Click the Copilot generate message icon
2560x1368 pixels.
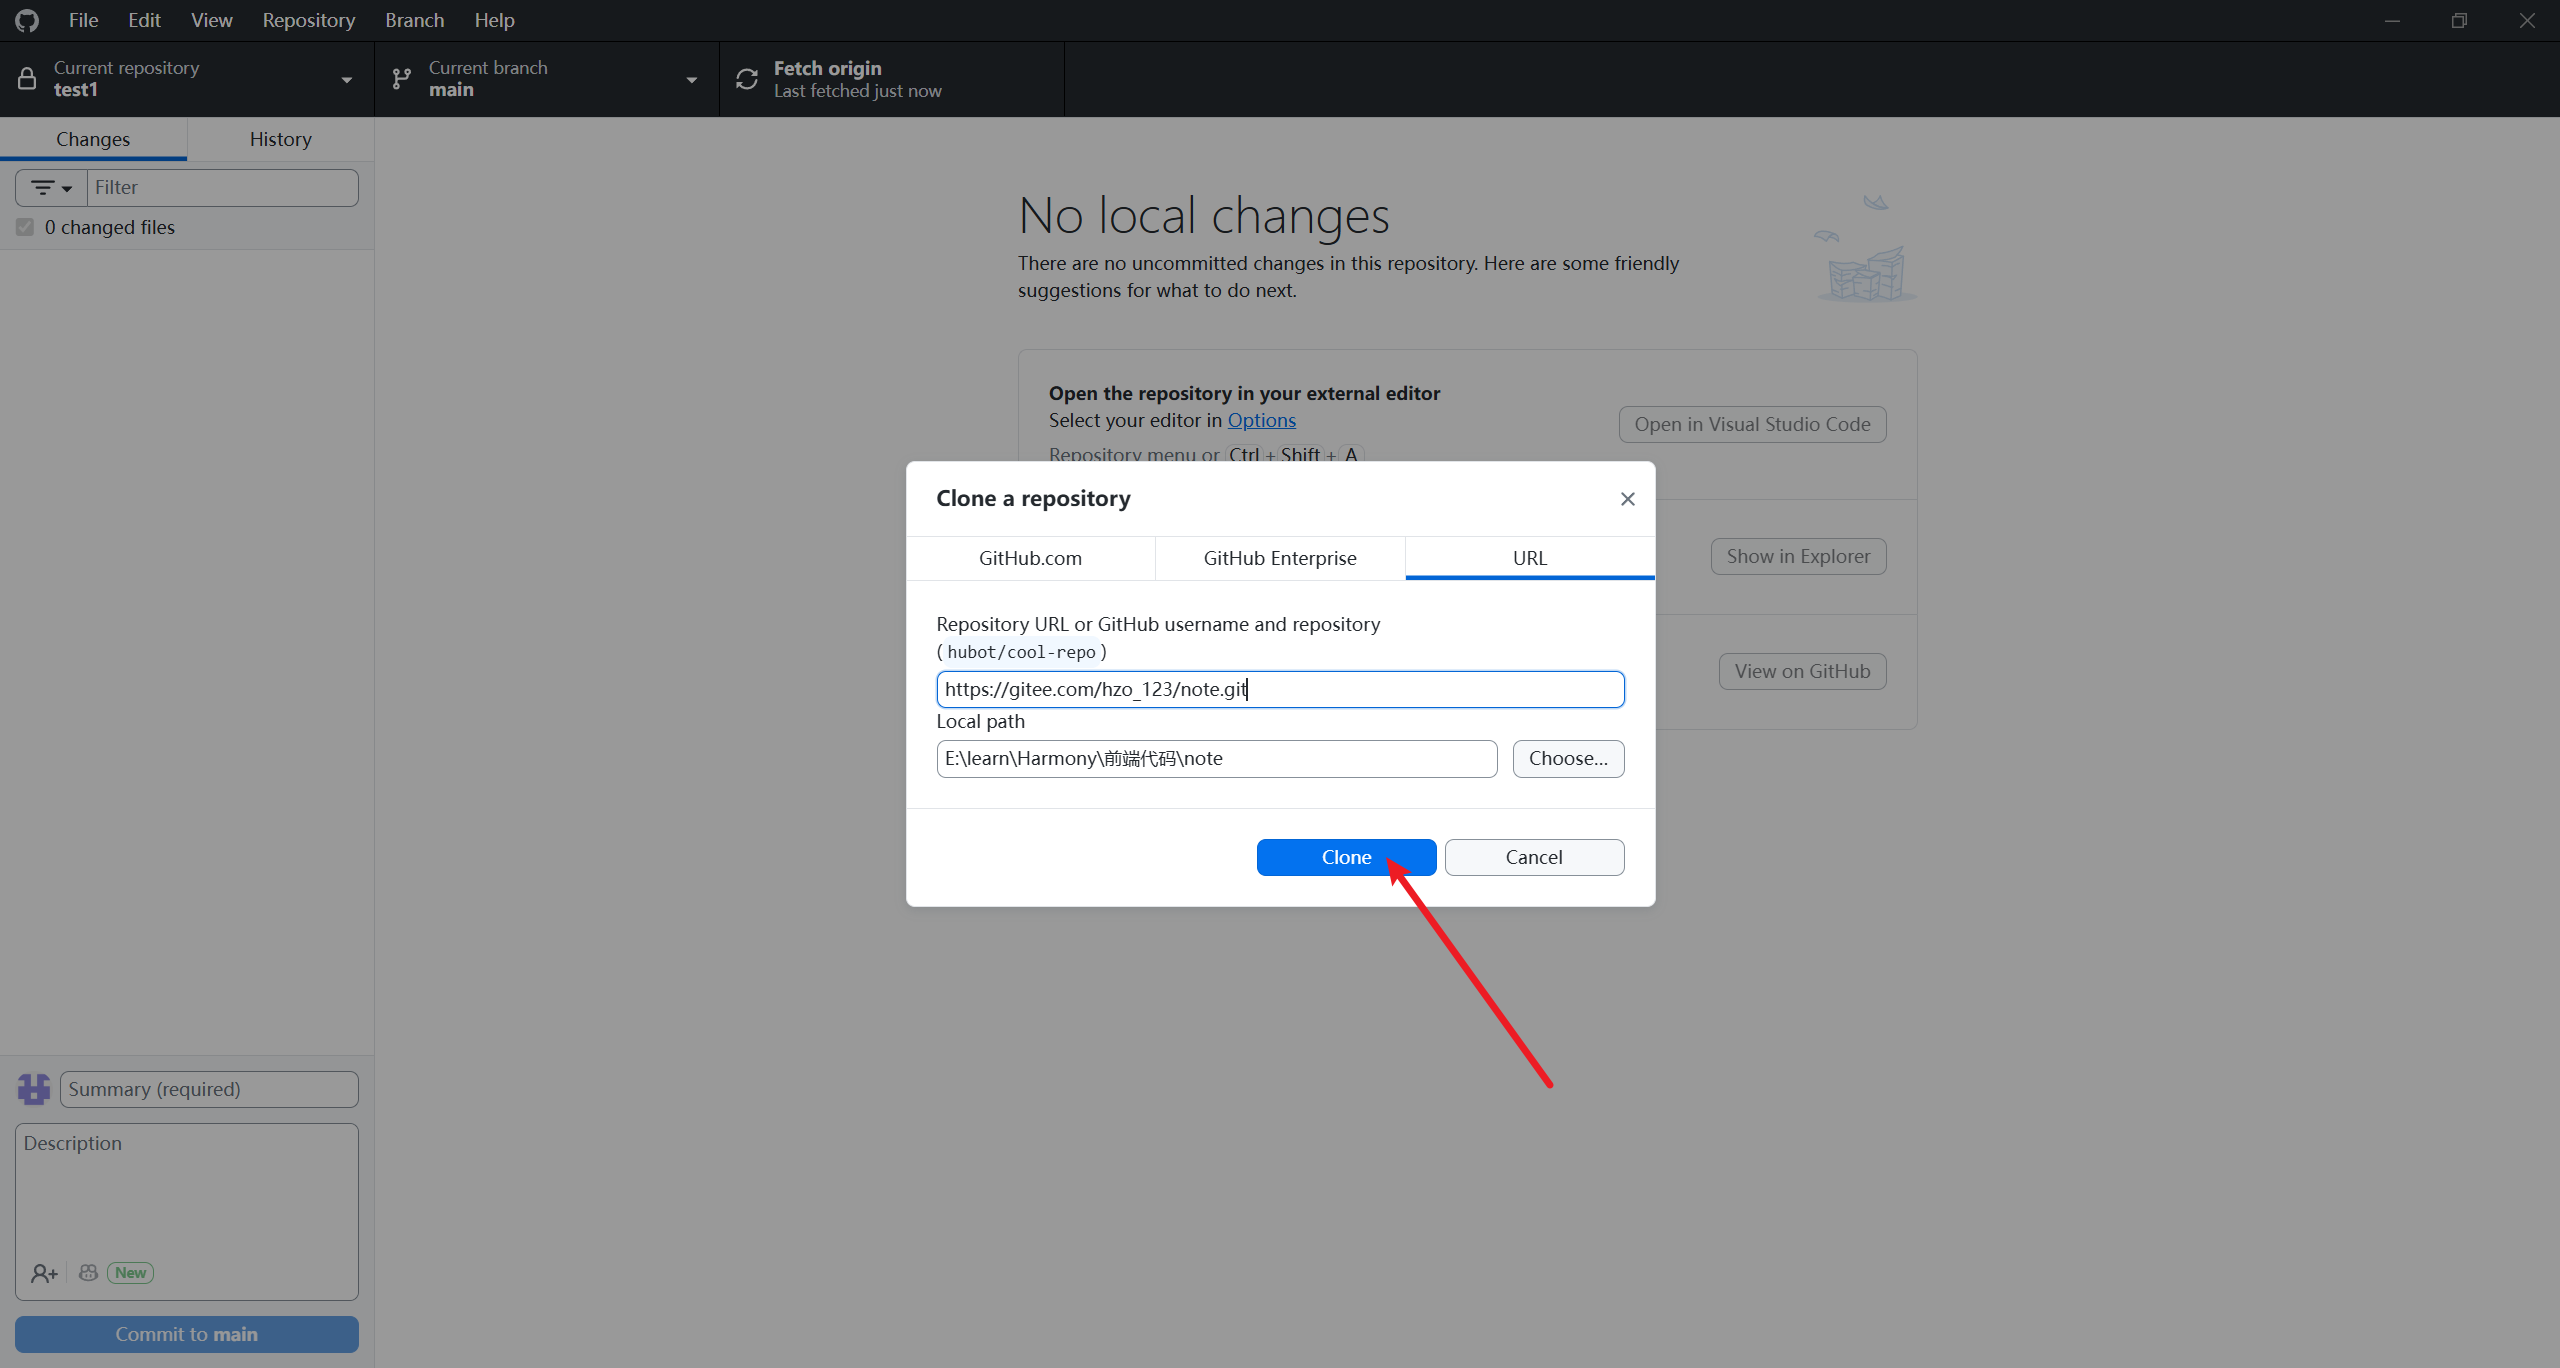[x=89, y=1273]
